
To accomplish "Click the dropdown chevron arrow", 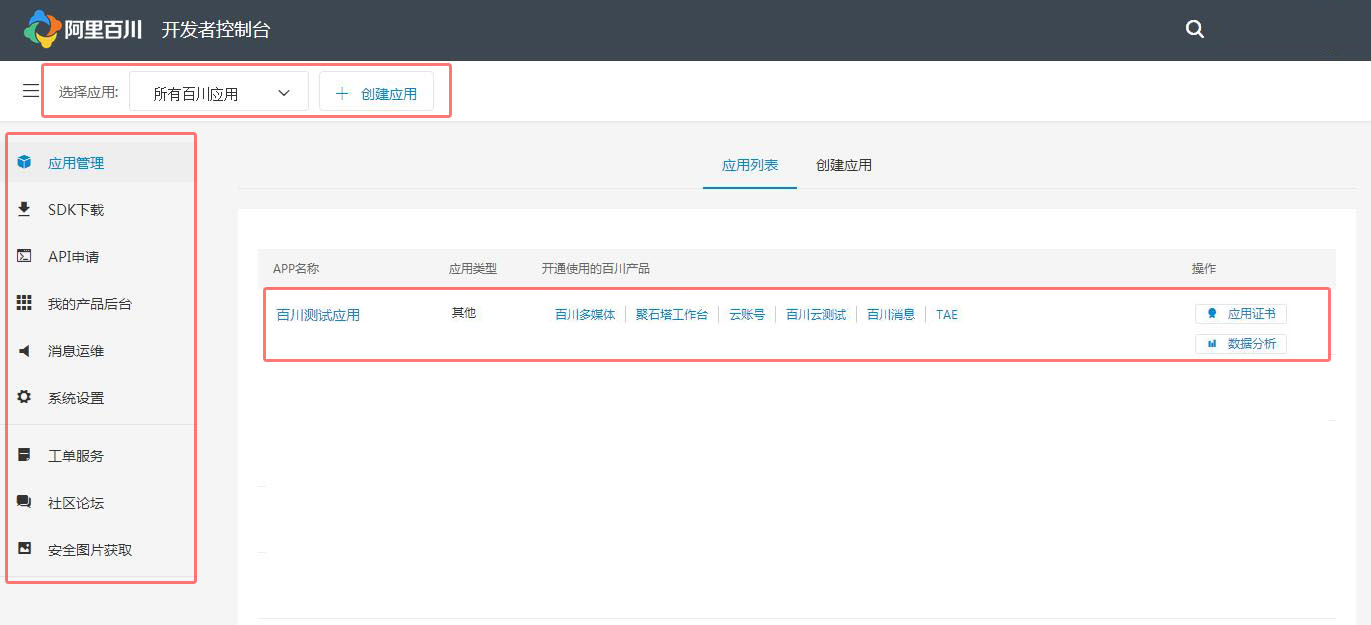I will (284, 93).
